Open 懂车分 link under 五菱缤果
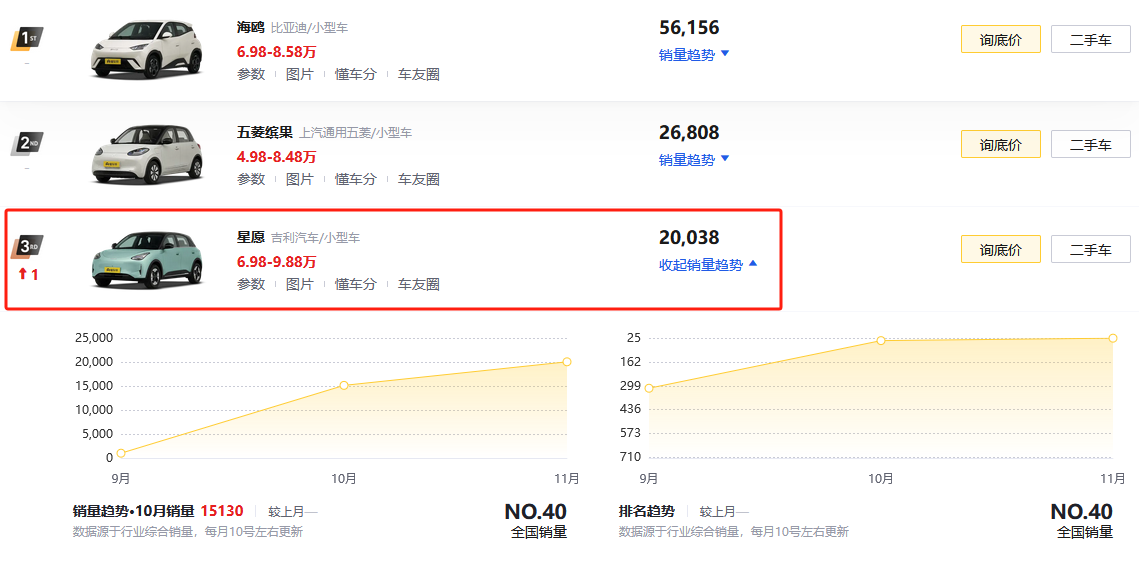1139x568 pixels. (355, 179)
